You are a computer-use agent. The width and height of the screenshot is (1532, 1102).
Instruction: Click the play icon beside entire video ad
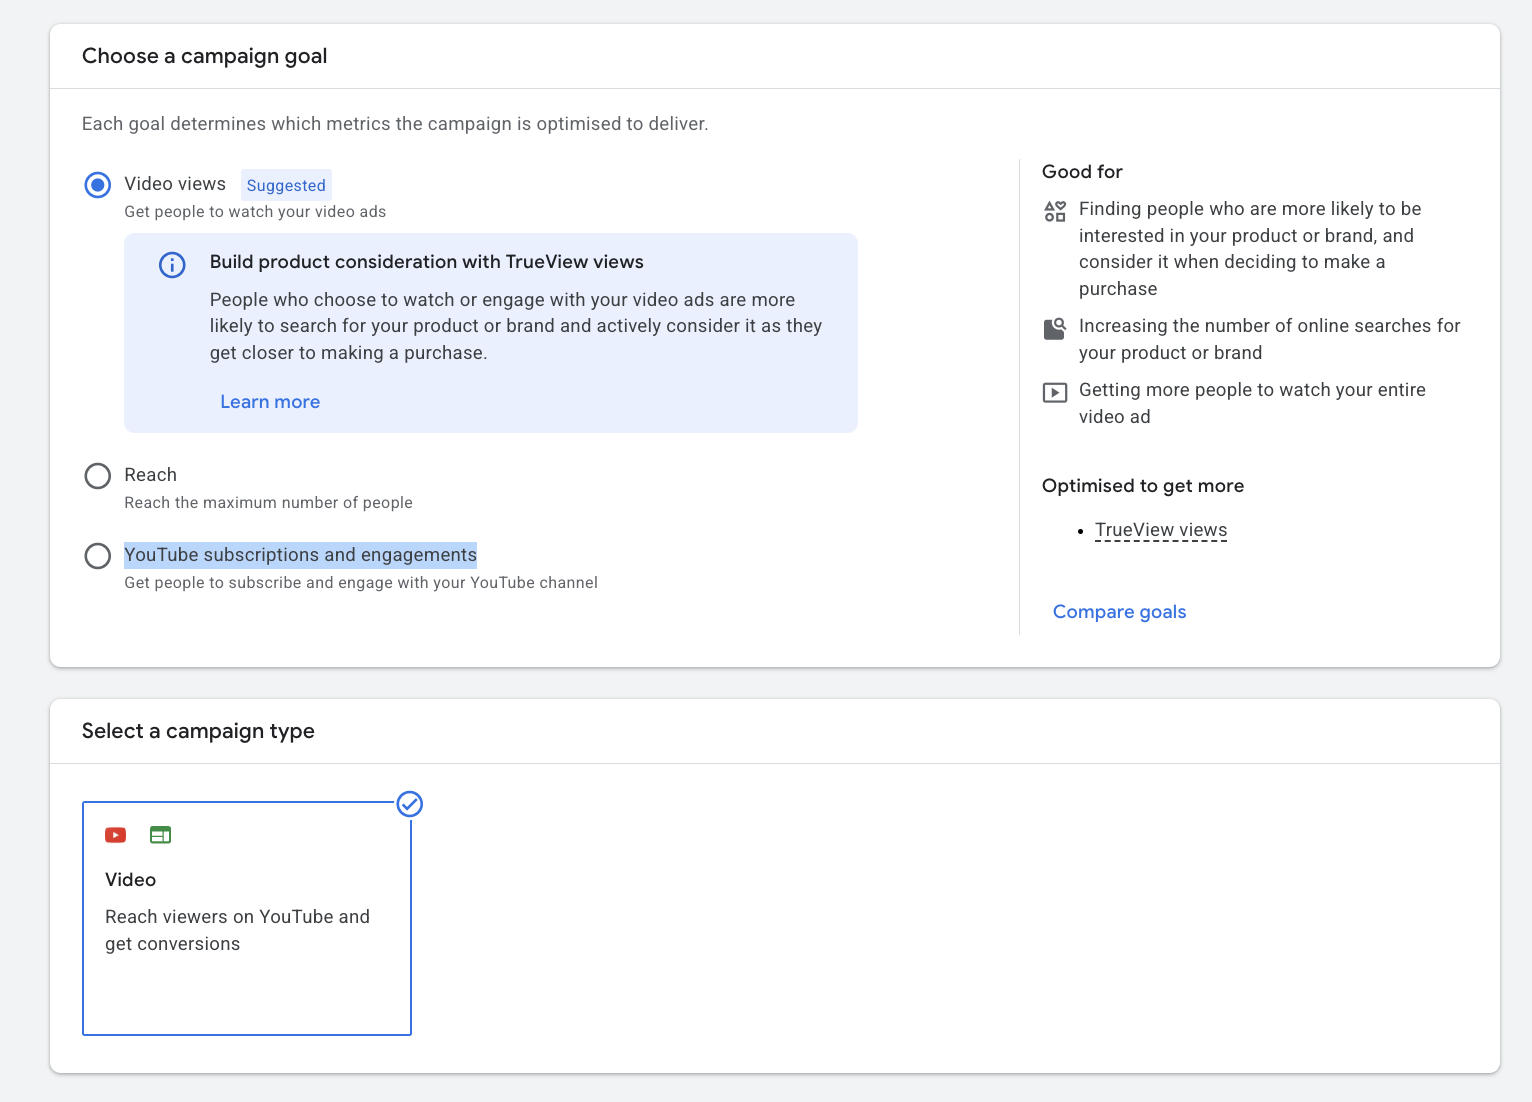click(1055, 392)
